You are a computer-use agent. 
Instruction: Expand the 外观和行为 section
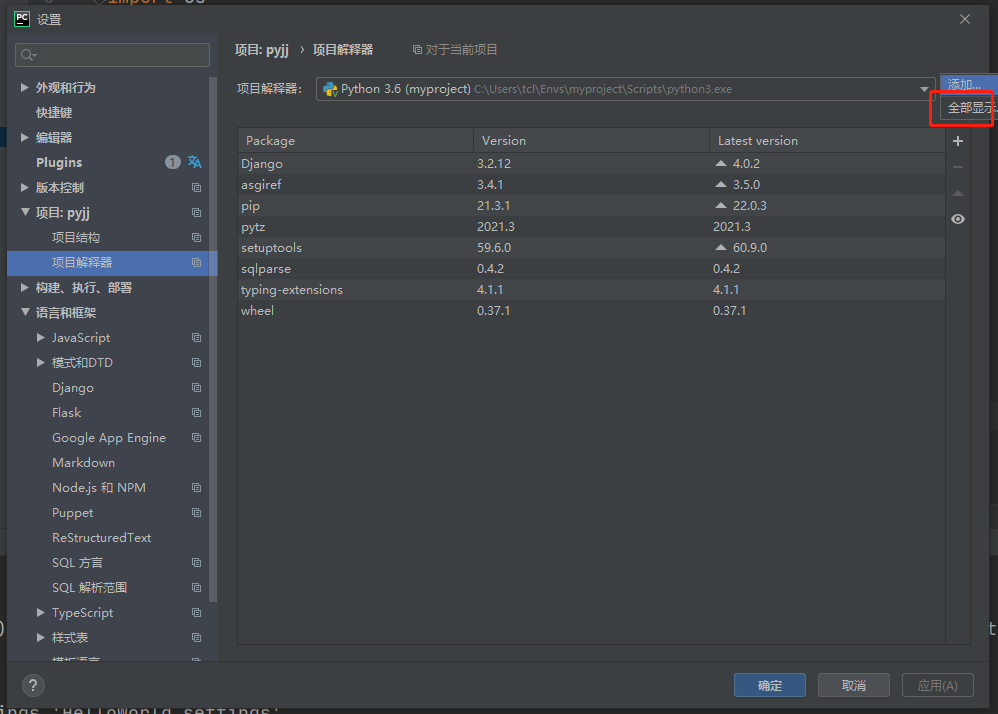click(x=23, y=87)
